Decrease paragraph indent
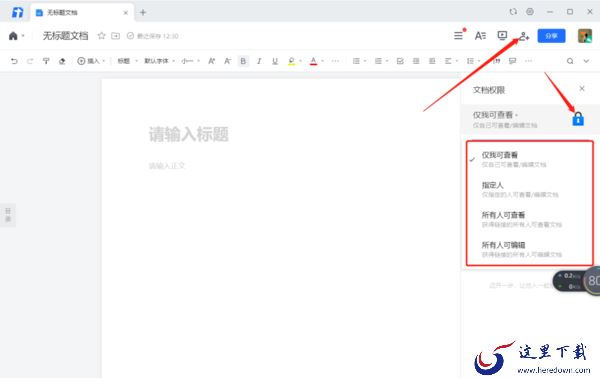Screen dimensions: 600x378 416,61
